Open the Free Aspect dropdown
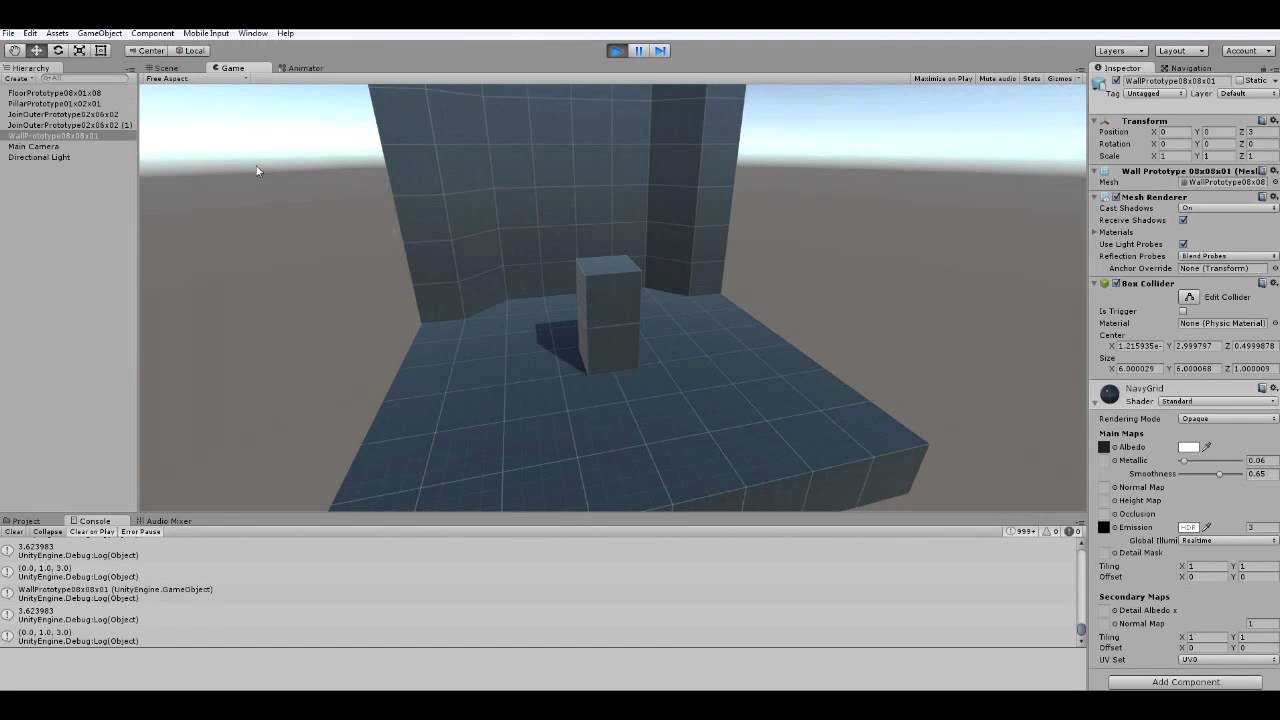This screenshot has height=720, width=1280. pyautogui.click(x=196, y=78)
